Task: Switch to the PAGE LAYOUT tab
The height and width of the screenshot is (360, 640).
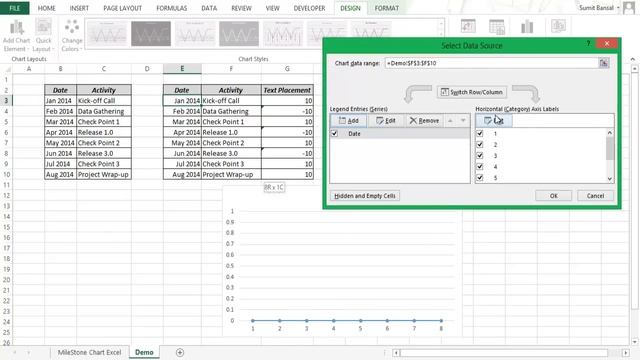Action: click(122, 8)
